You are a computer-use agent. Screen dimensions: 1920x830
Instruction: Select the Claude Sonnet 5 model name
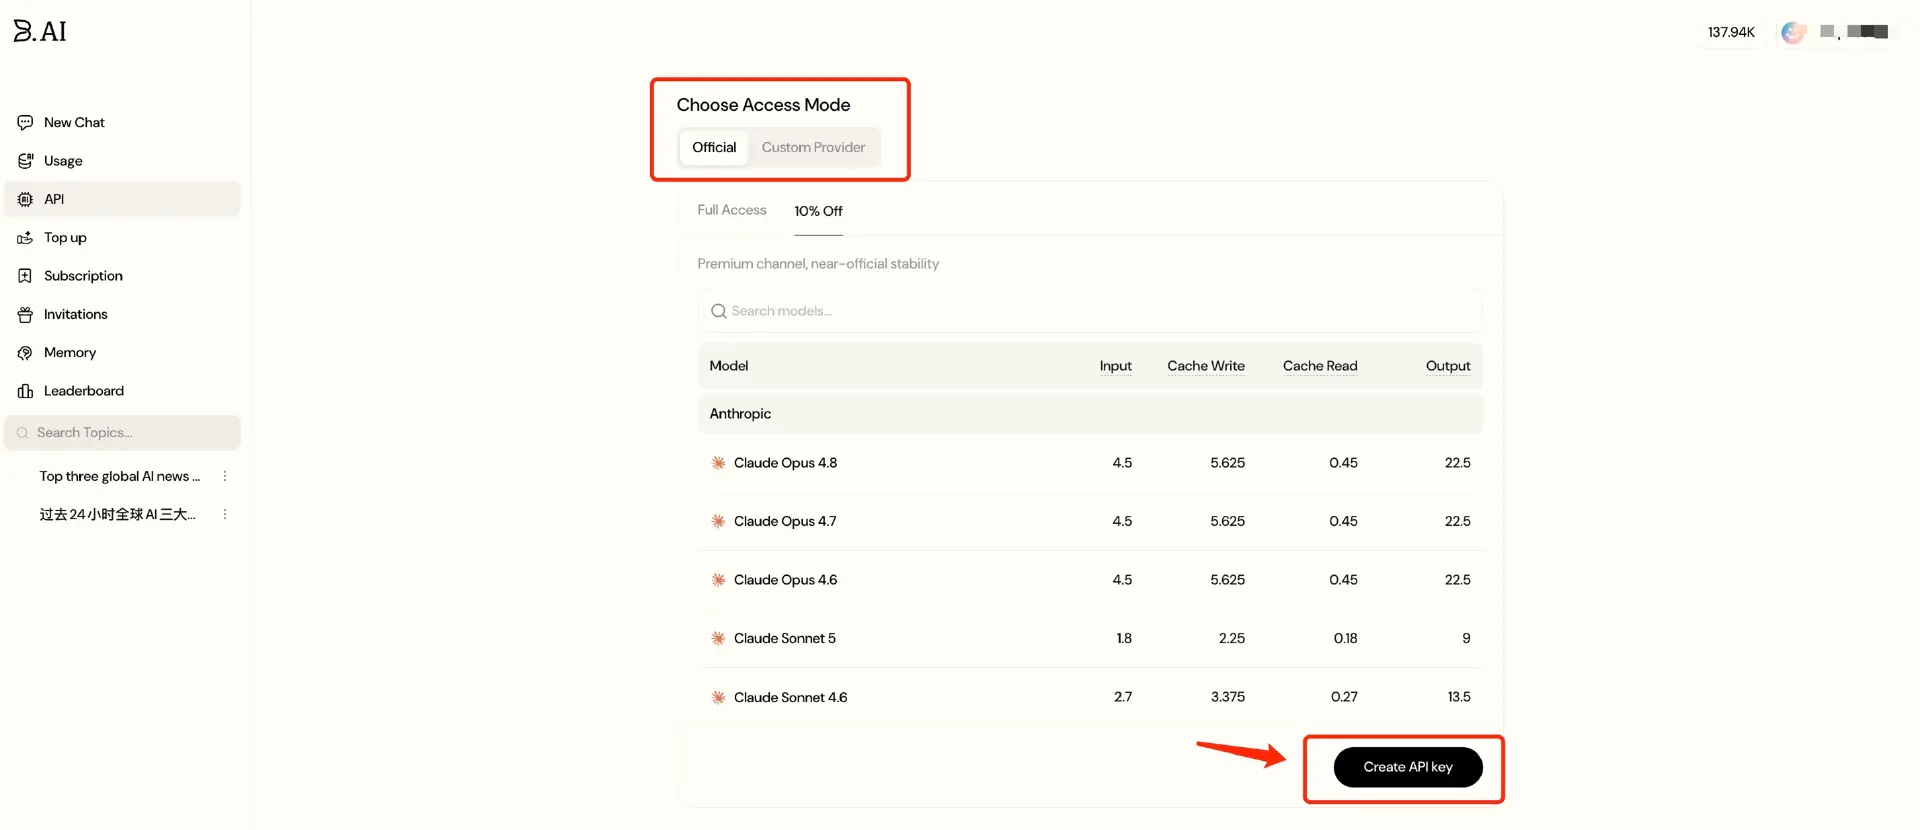[784, 638]
